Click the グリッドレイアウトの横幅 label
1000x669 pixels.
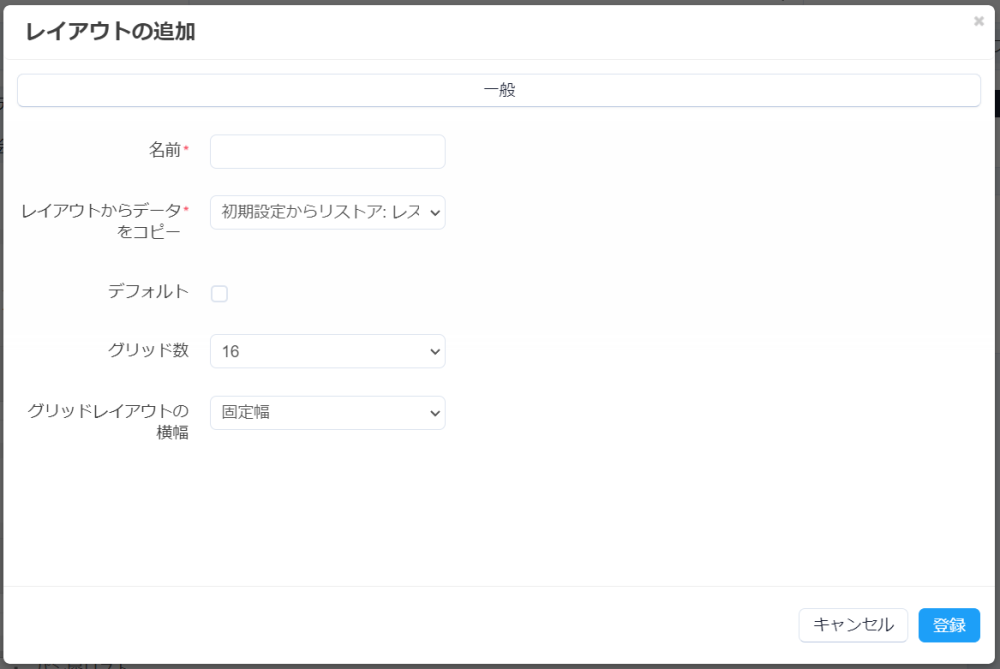pos(108,421)
